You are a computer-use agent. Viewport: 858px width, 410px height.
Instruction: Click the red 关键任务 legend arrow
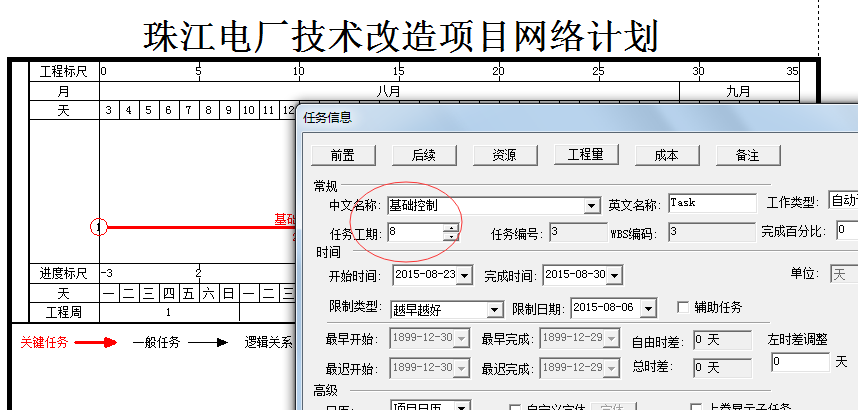[96, 342]
